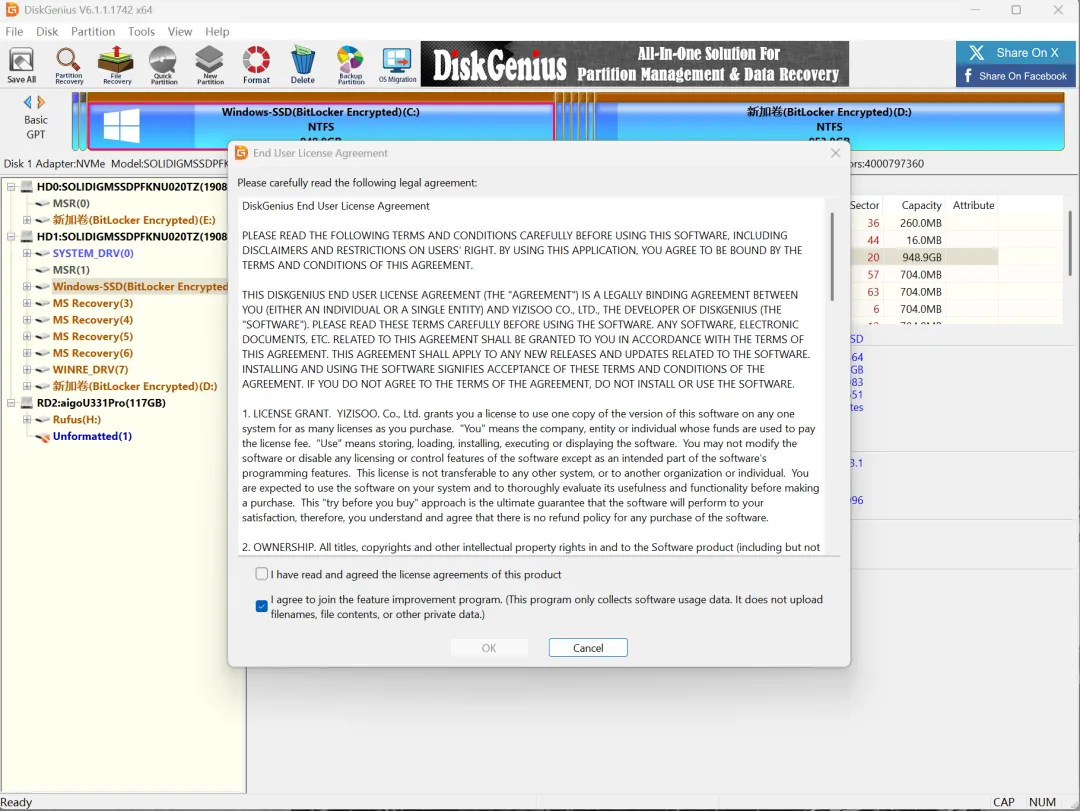Image resolution: width=1080 pixels, height=811 pixels.
Task: Cancel the license agreement dialog
Action: click(x=588, y=648)
